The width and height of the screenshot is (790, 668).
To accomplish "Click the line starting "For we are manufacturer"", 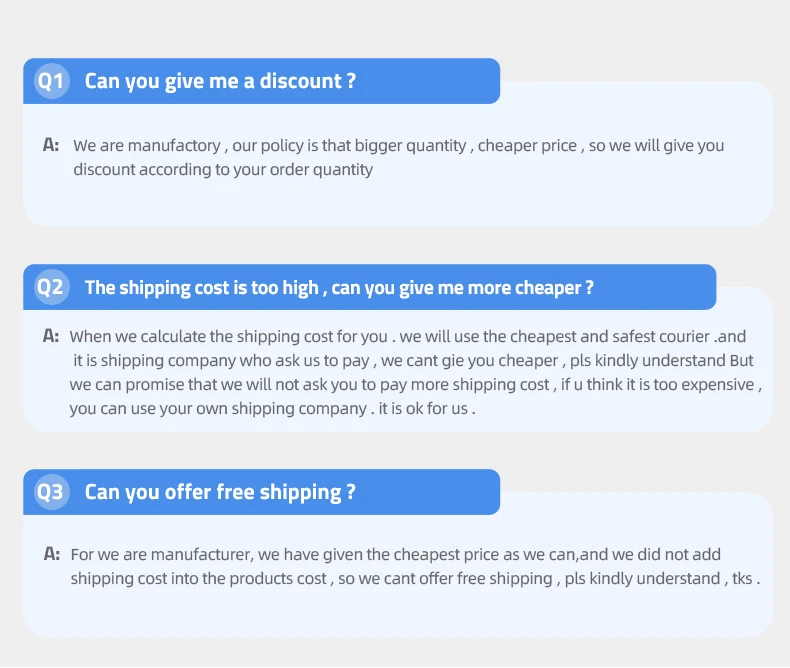I will point(395,555).
